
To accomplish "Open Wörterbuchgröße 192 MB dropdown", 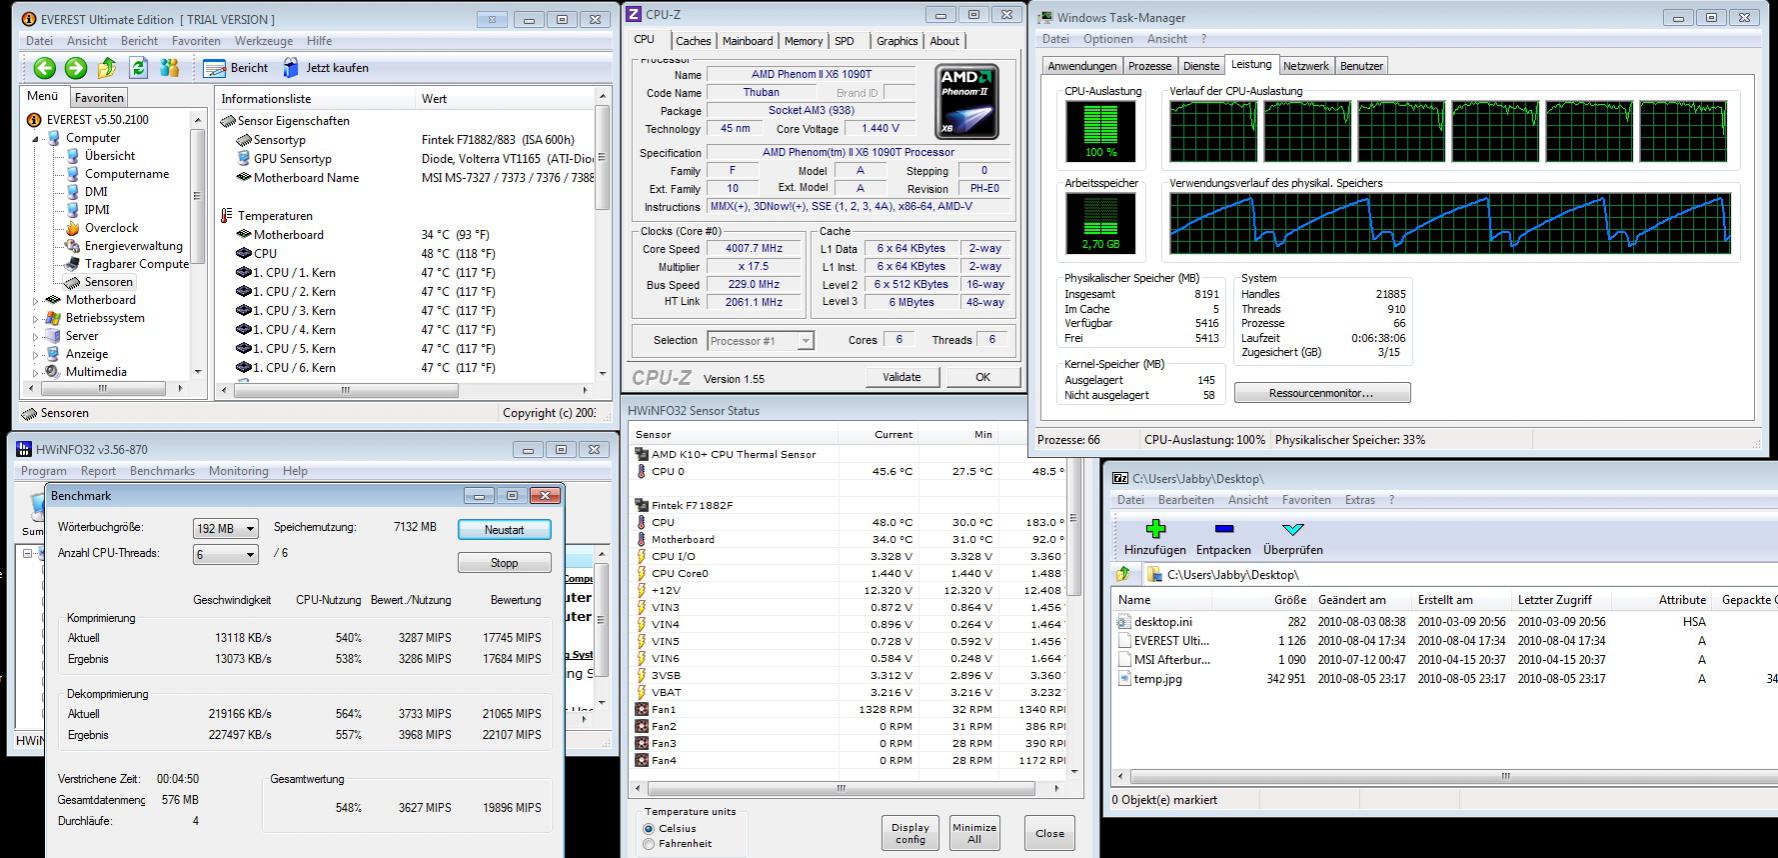I will click(225, 528).
